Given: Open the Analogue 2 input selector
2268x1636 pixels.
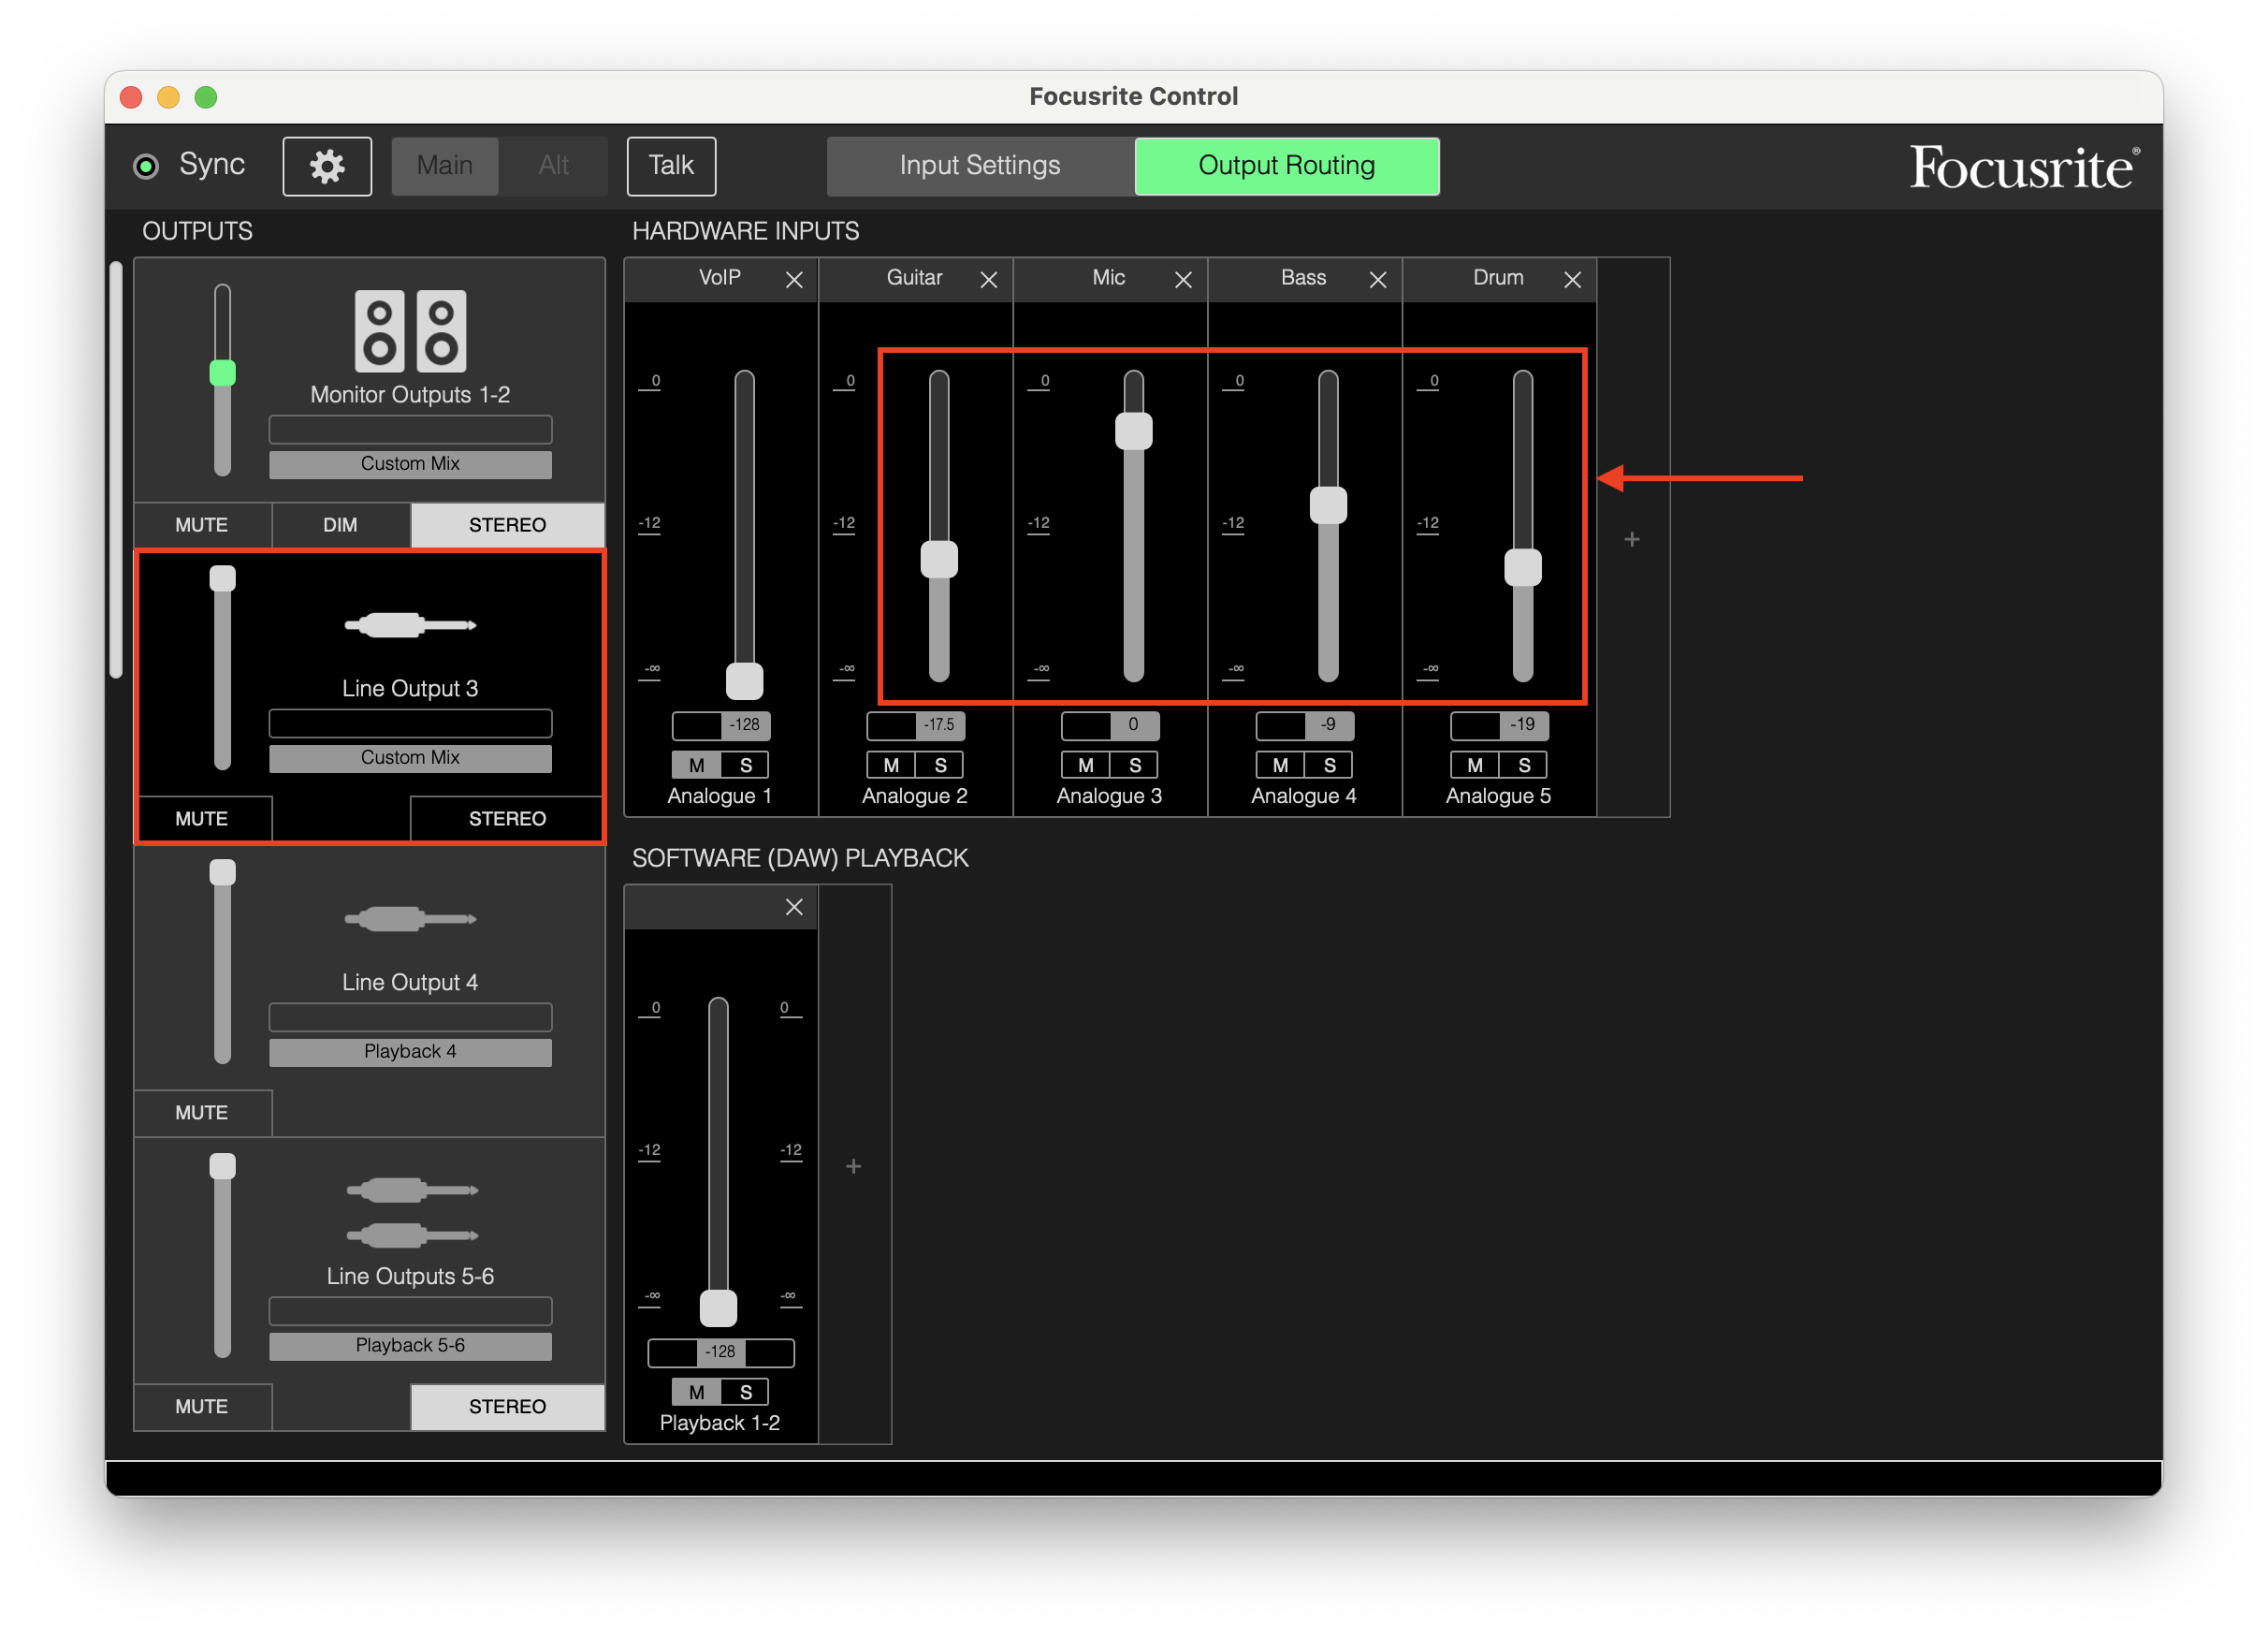Looking at the screenshot, I should [x=915, y=797].
